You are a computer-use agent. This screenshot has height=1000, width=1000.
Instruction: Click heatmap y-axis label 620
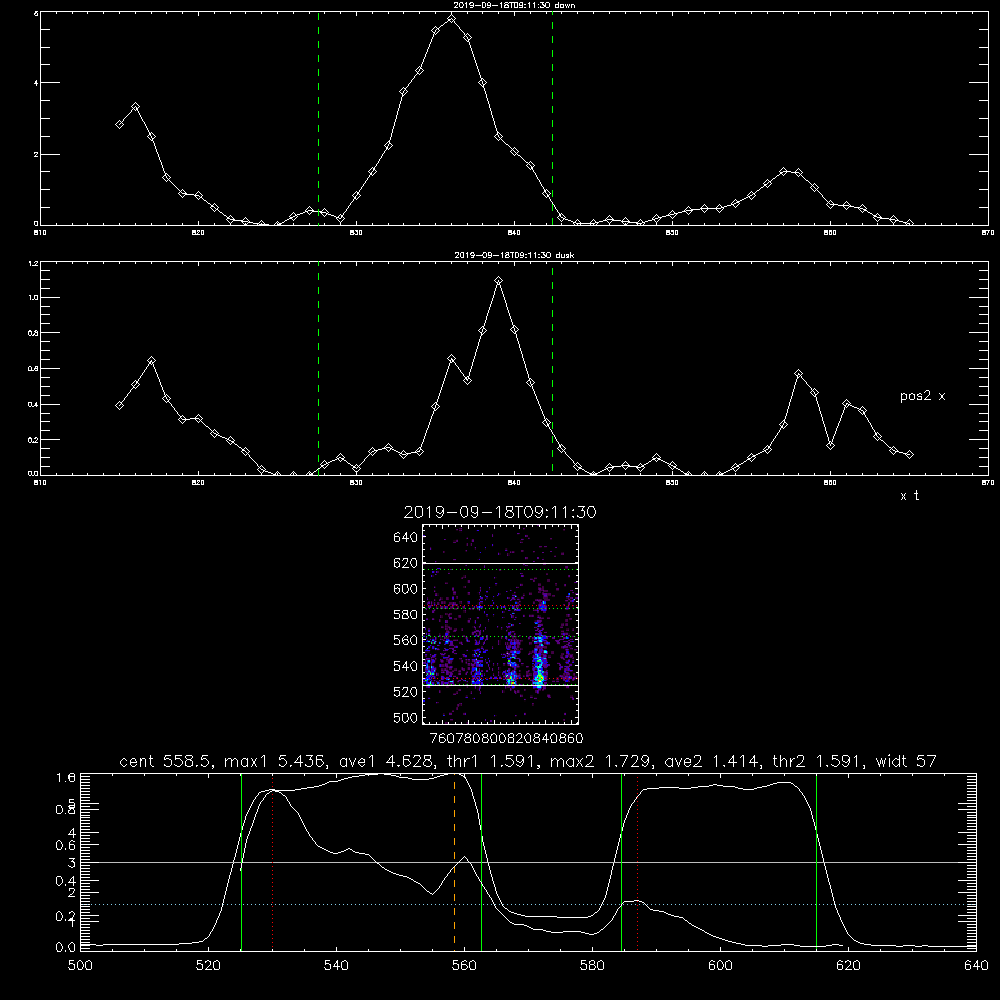[406, 563]
